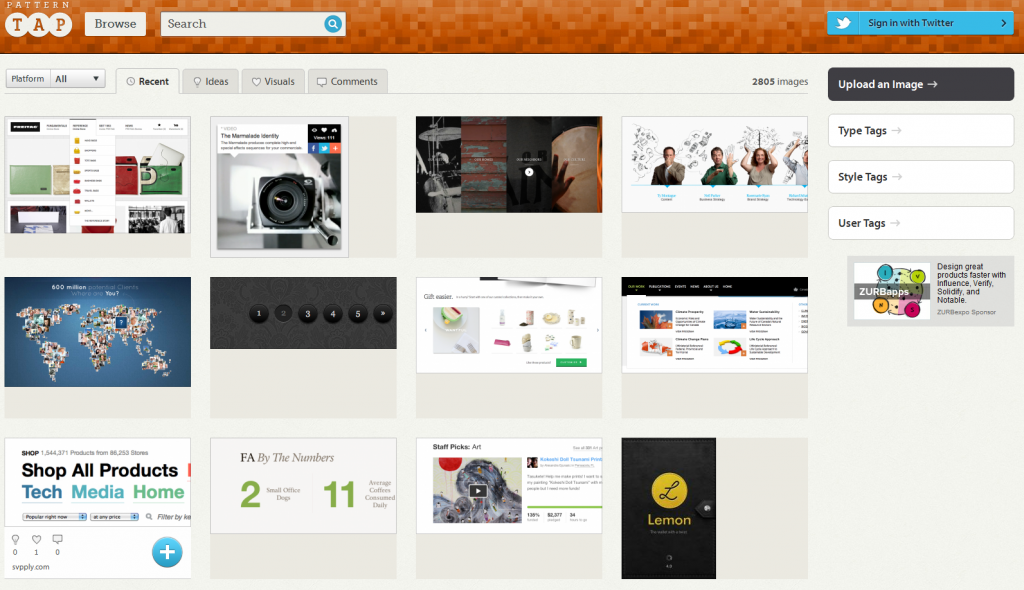Open the bag shop thumbnail with green and red bags
The height and width of the screenshot is (590, 1024).
coord(98,175)
